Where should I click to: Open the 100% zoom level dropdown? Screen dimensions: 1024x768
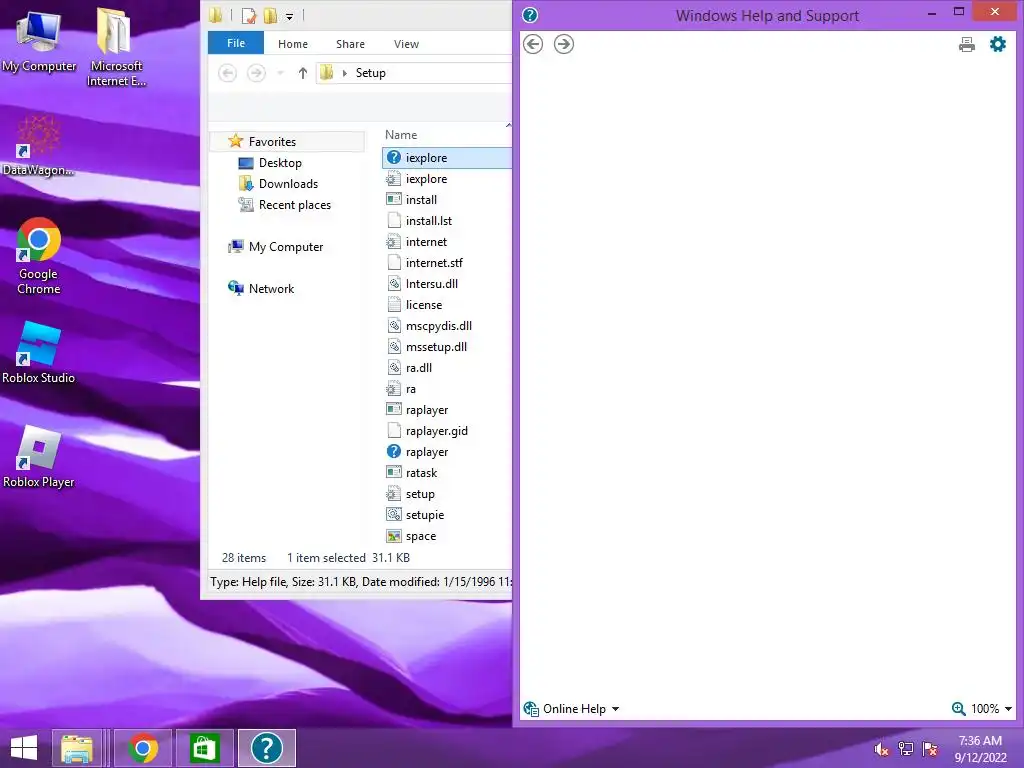tap(982, 709)
